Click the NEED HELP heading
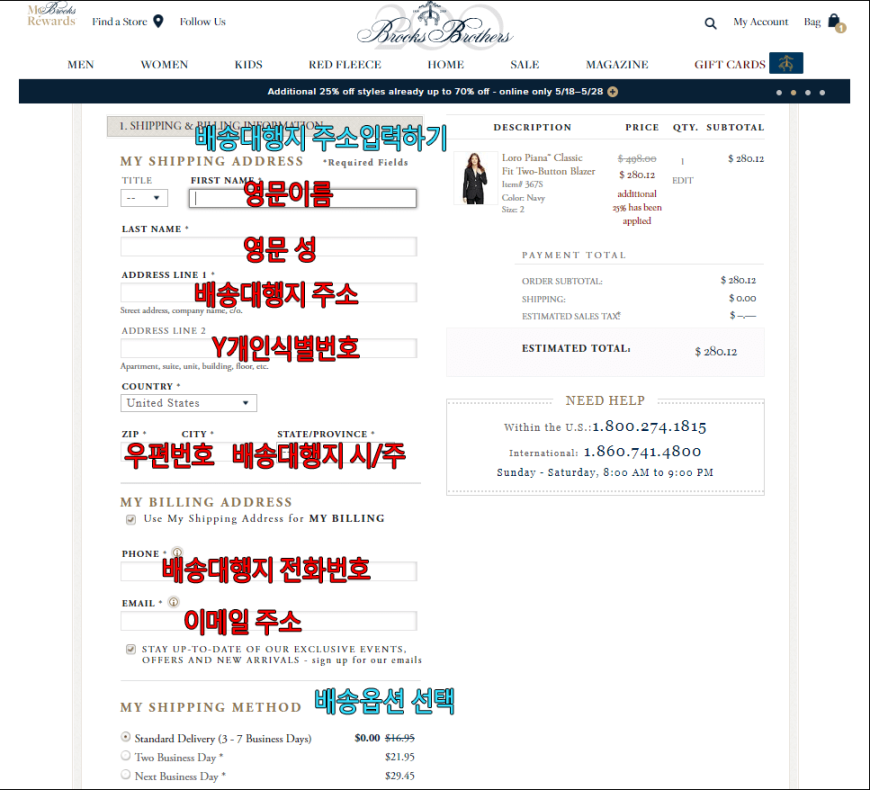Image resolution: width=870 pixels, height=790 pixels. pos(605,401)
